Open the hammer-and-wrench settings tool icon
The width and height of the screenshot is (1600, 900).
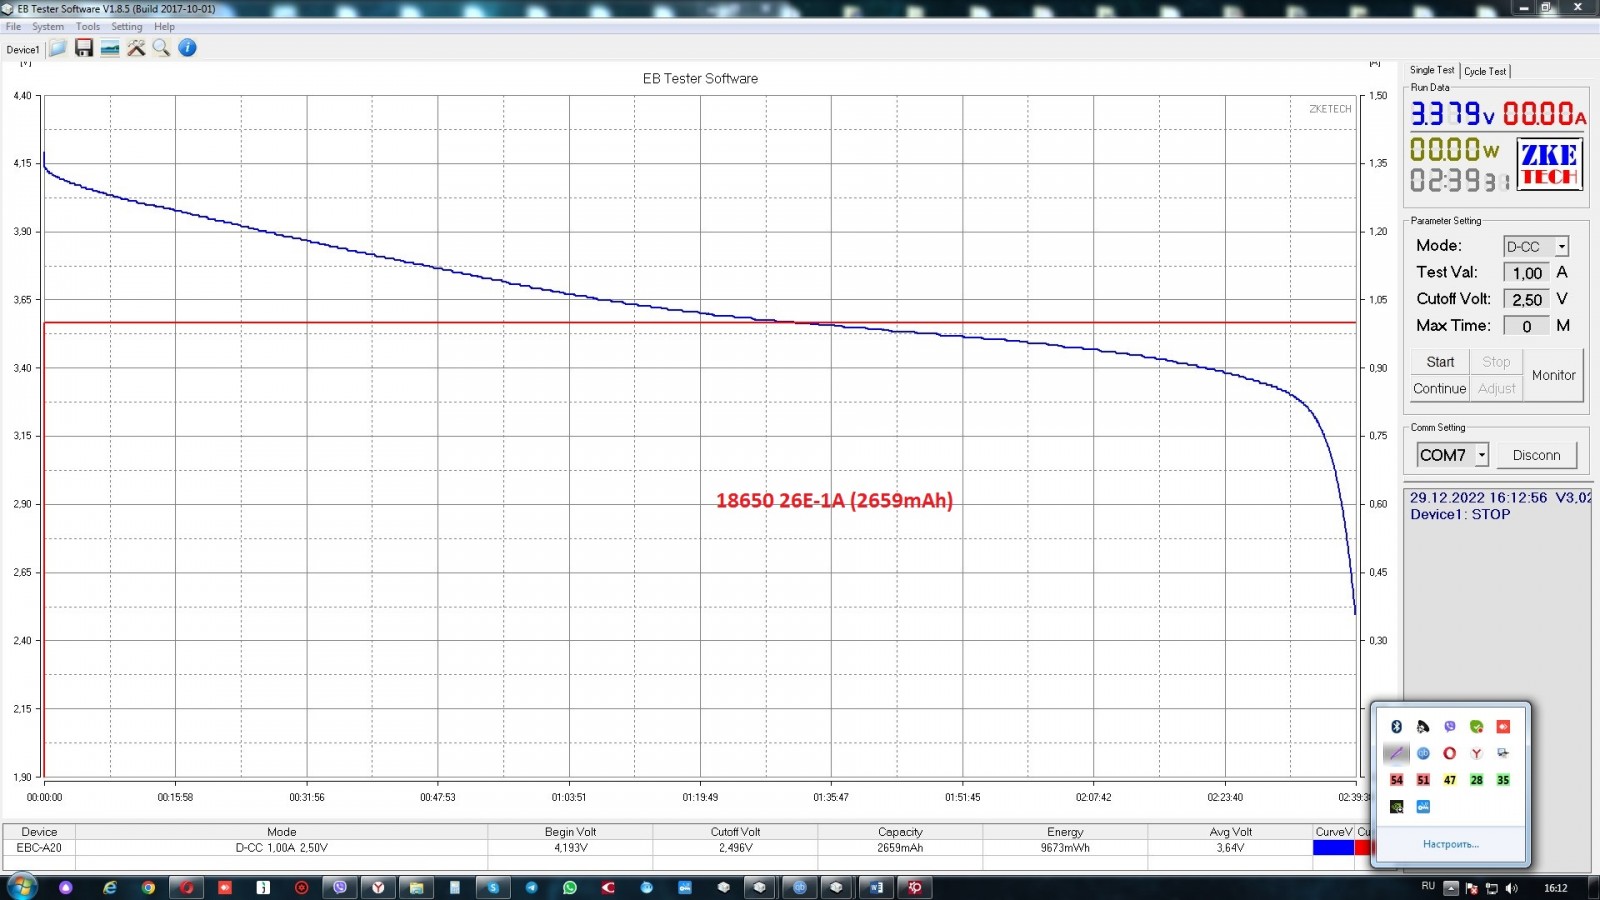[136, 48]
